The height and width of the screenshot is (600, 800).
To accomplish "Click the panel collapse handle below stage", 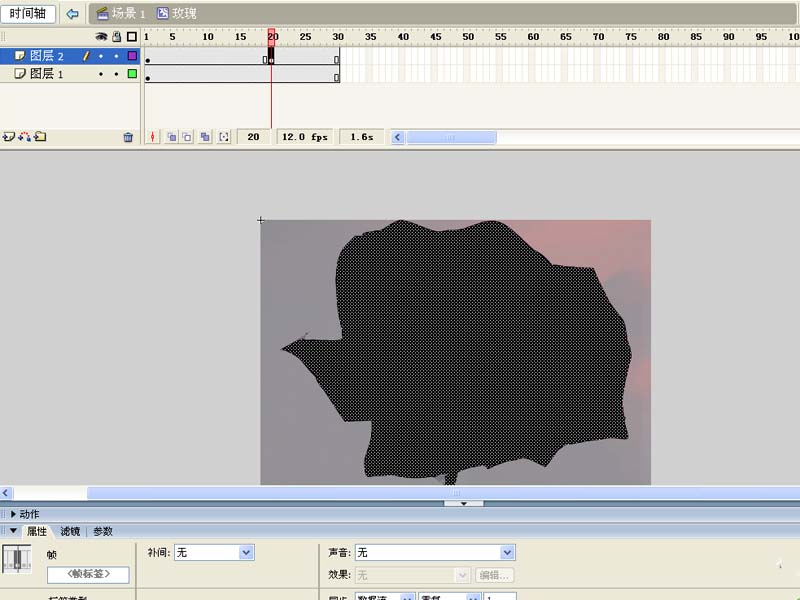I will coord(463,504).
